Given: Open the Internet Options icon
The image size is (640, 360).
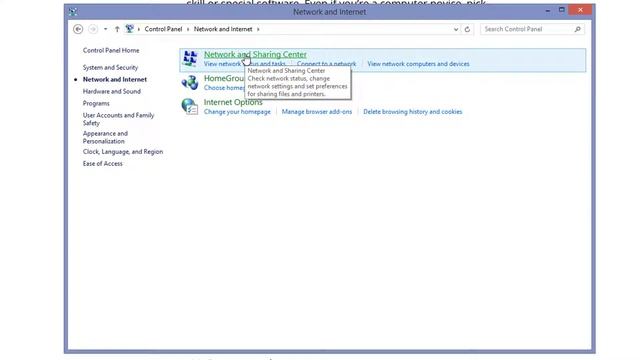Looking at the screenshot, I should 190,107.
